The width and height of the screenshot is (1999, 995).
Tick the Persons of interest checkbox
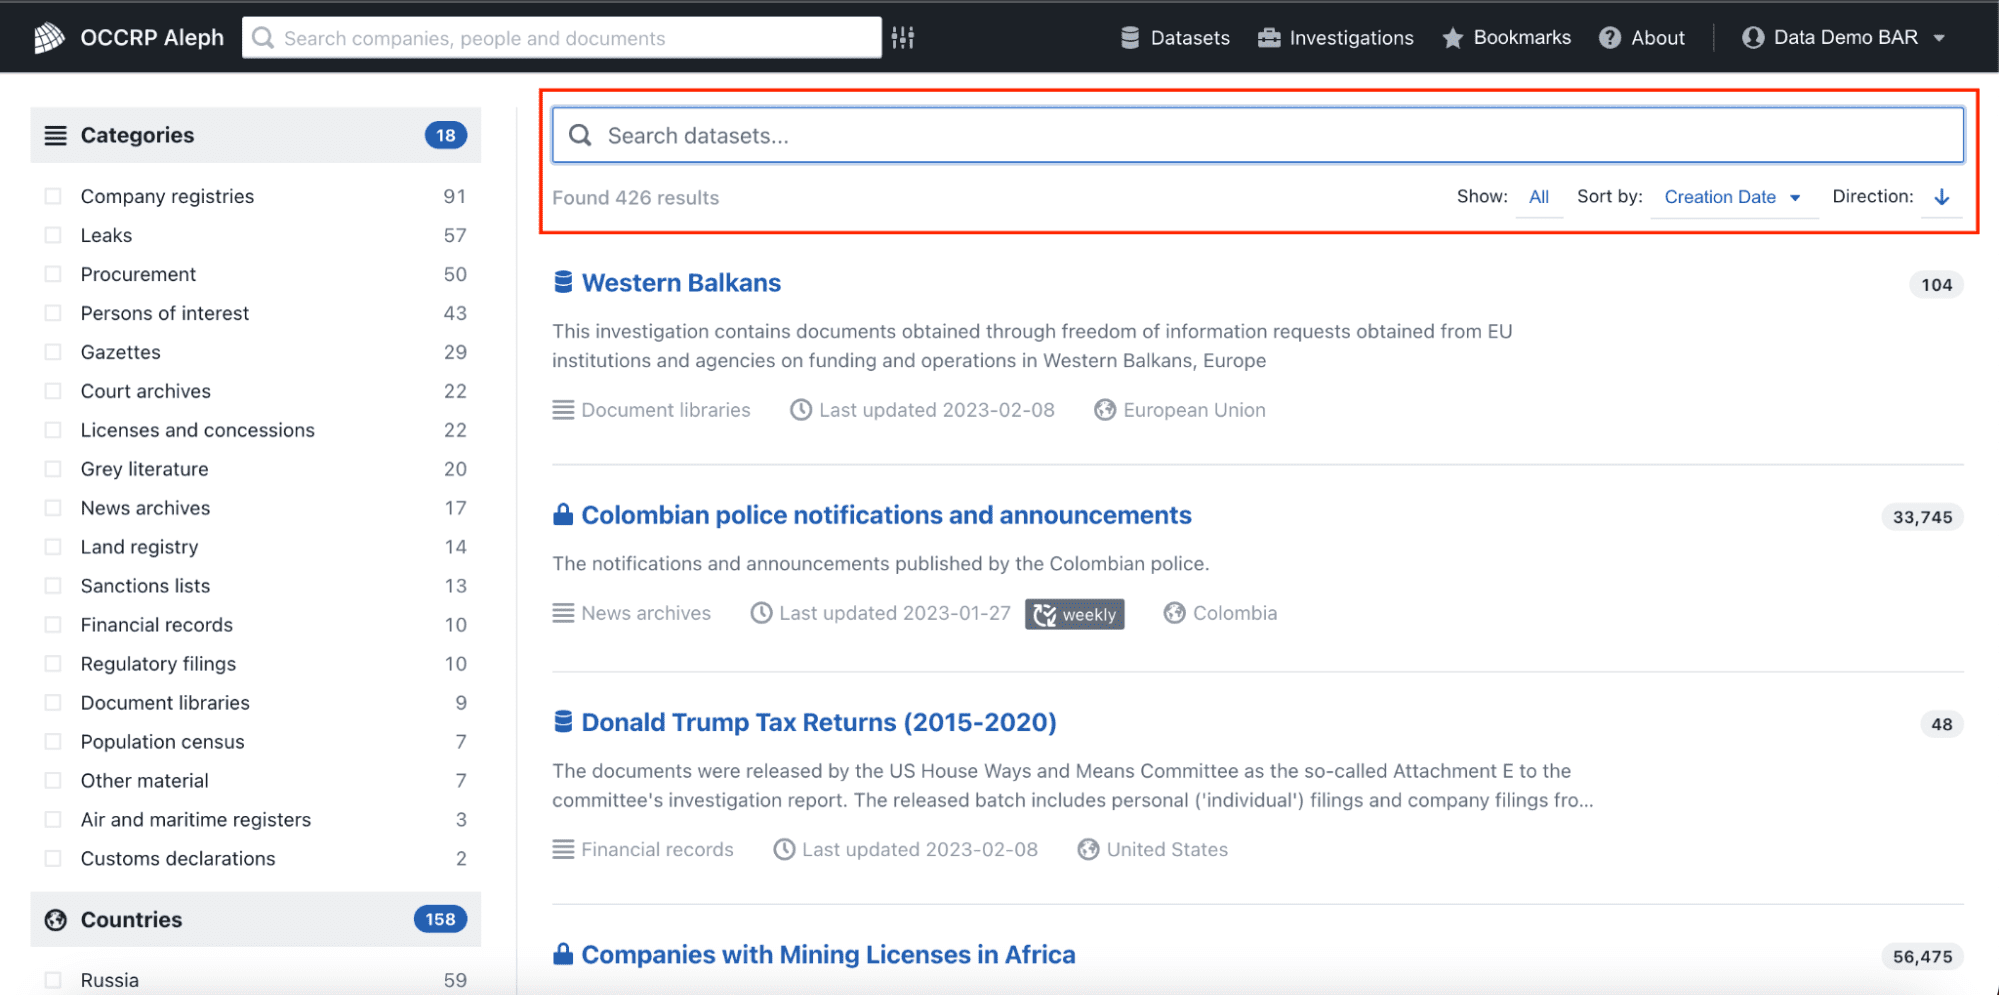click(53, 313)
